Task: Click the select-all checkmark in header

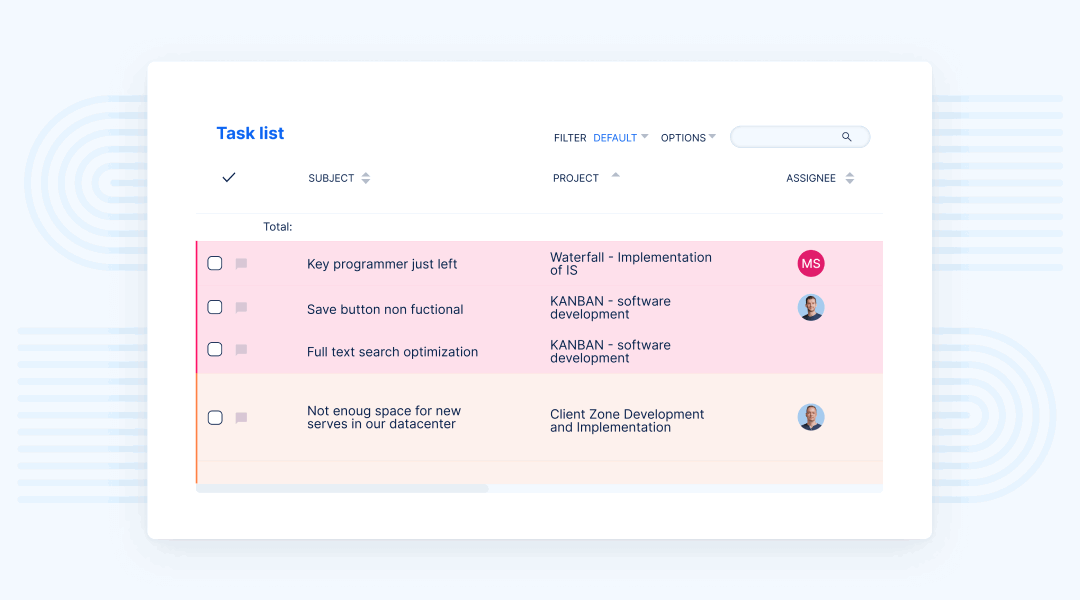Action: tap(229, 177)
